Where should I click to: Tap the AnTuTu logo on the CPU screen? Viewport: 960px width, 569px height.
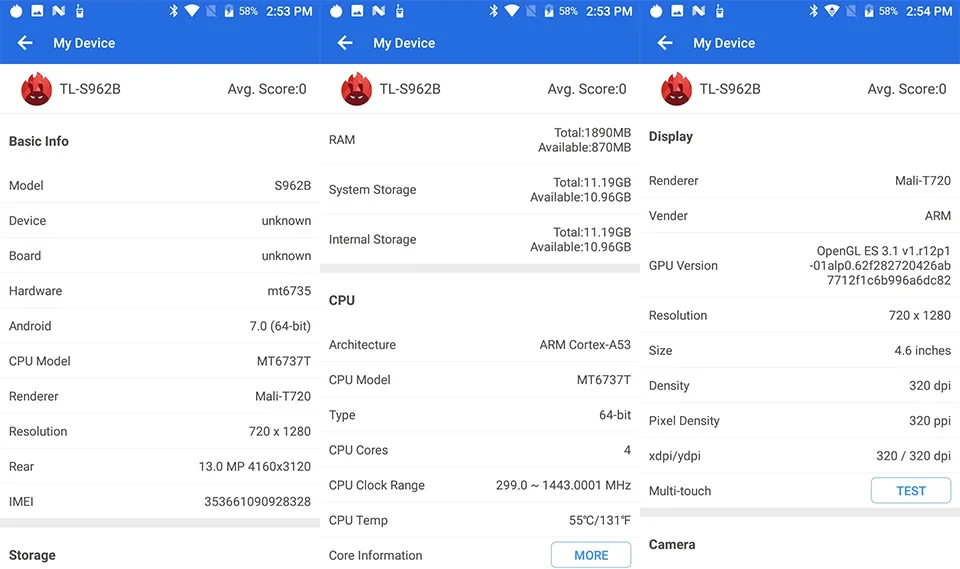pyautogui.click(x=356, y=89)
